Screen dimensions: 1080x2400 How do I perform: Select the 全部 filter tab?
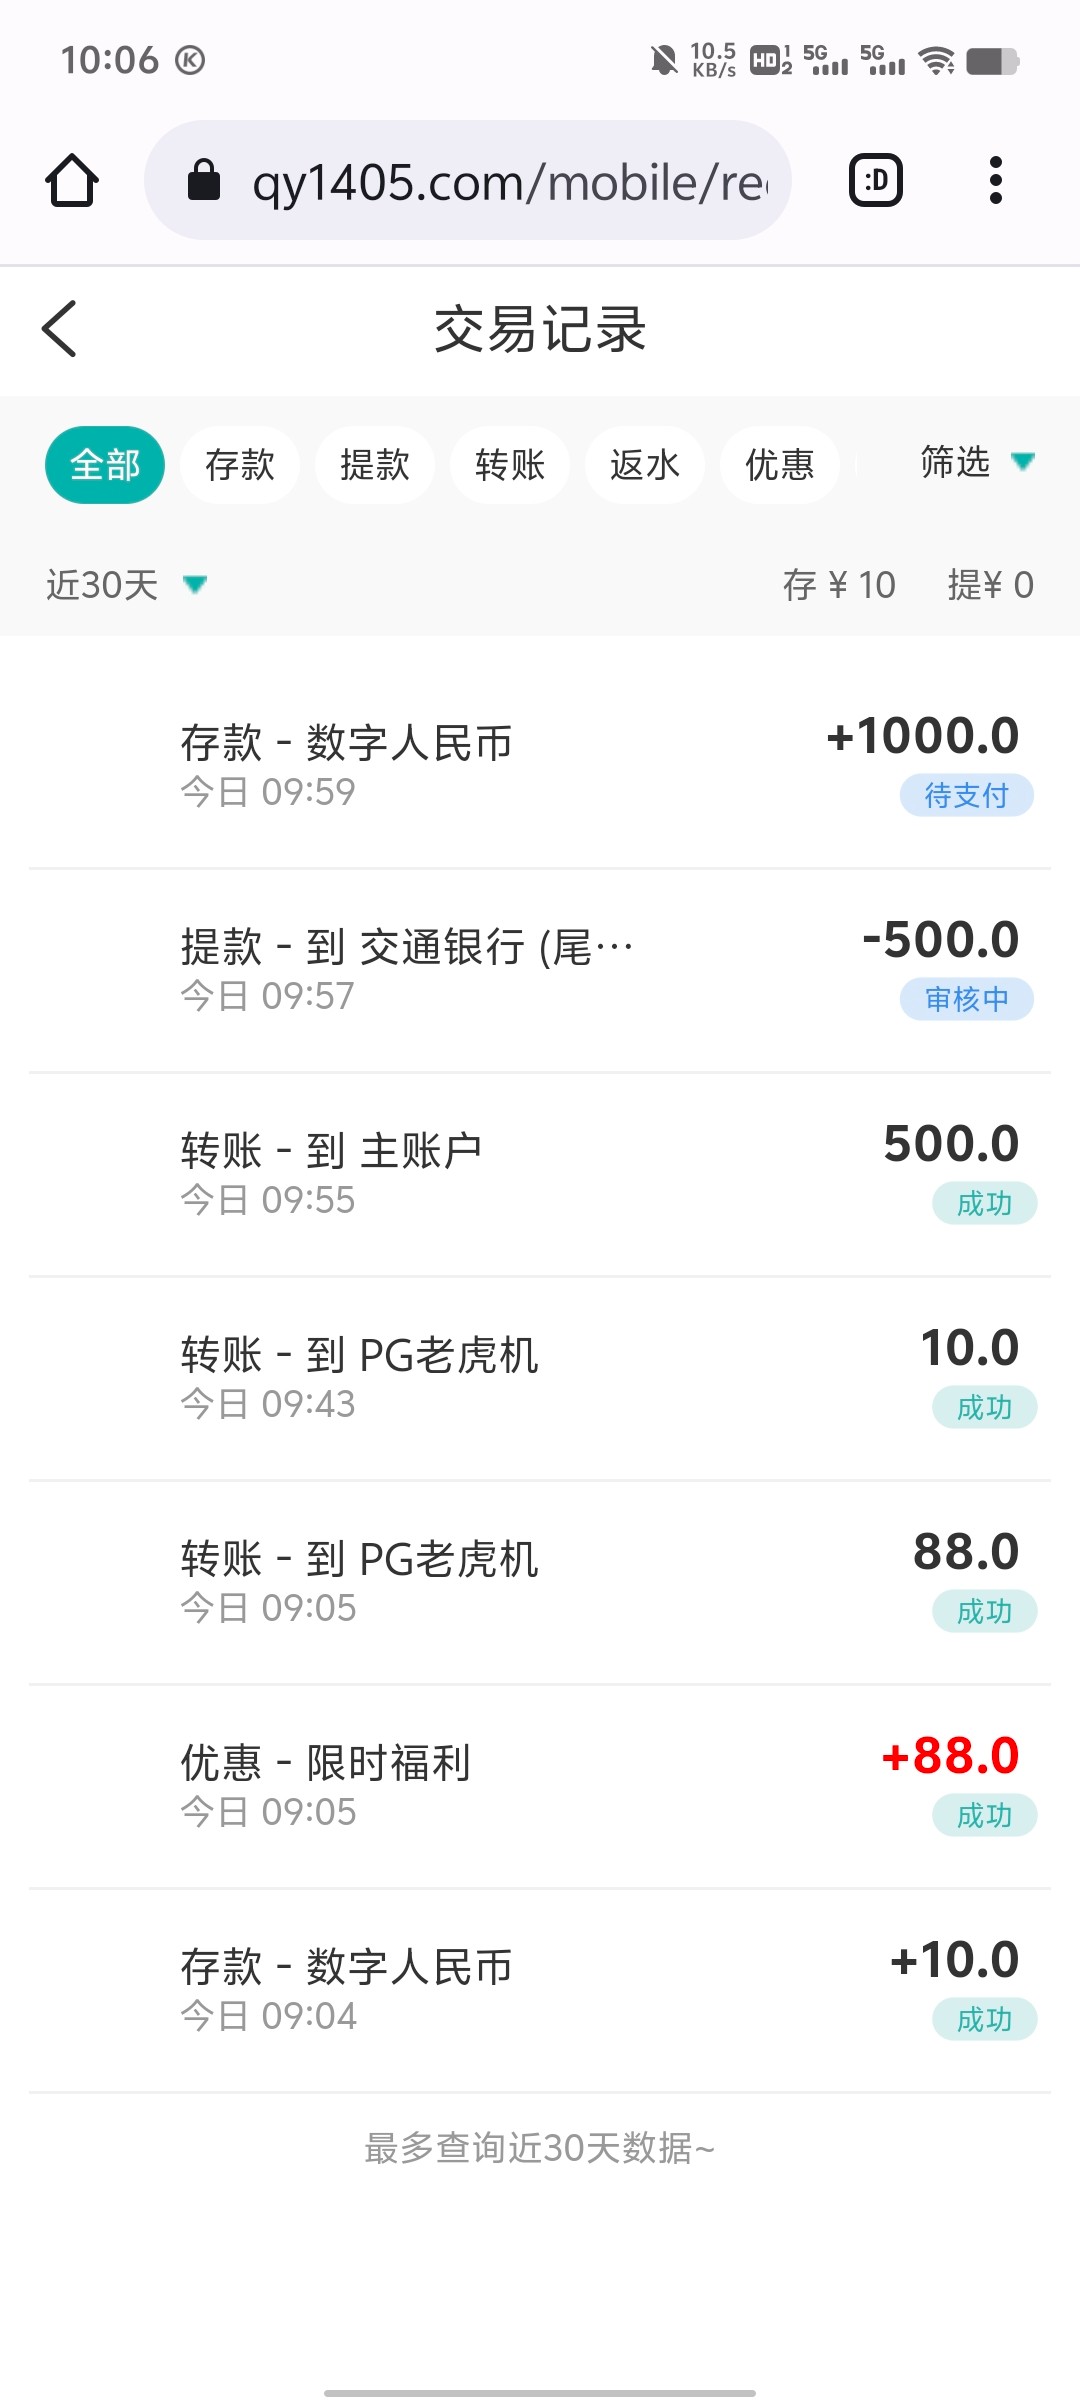pos(105,465)
